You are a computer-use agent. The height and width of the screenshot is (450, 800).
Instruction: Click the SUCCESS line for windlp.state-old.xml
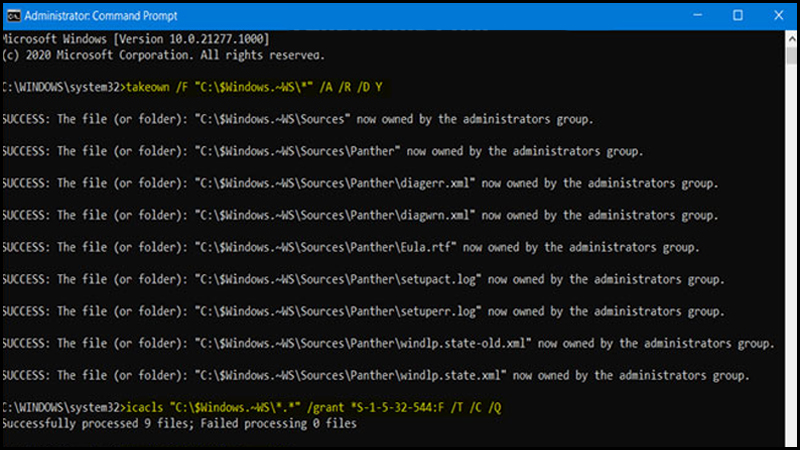[x=388, y=343]
